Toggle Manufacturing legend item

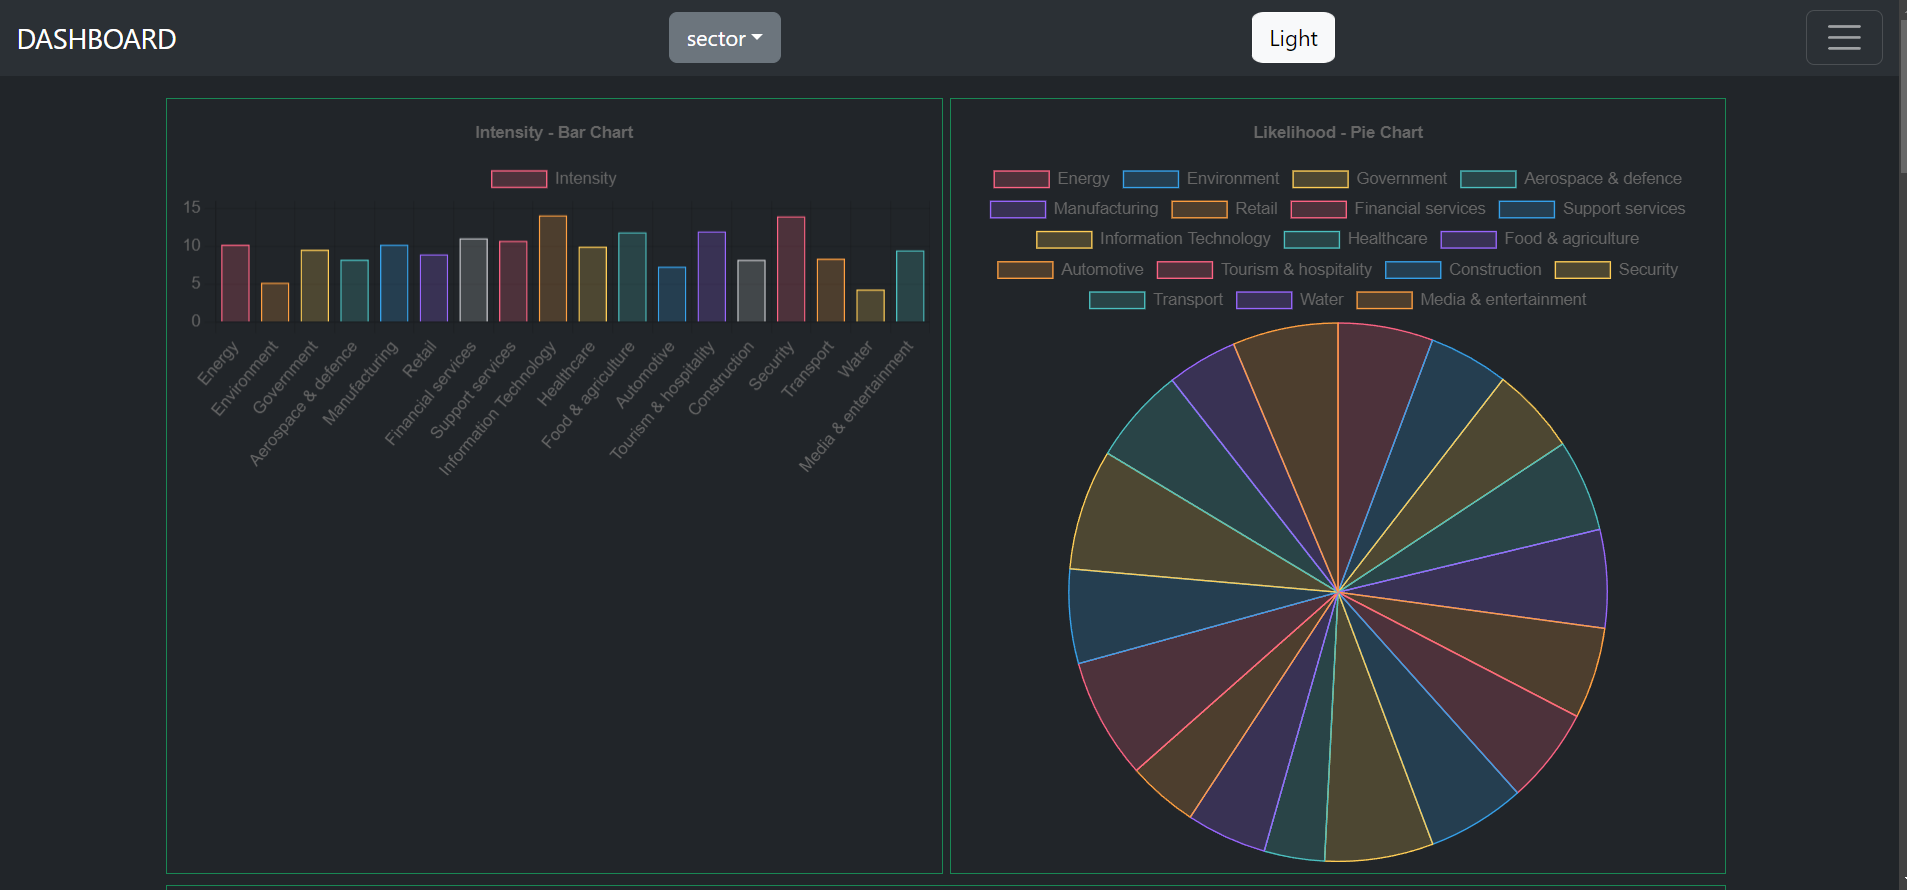click(1074, 208)
